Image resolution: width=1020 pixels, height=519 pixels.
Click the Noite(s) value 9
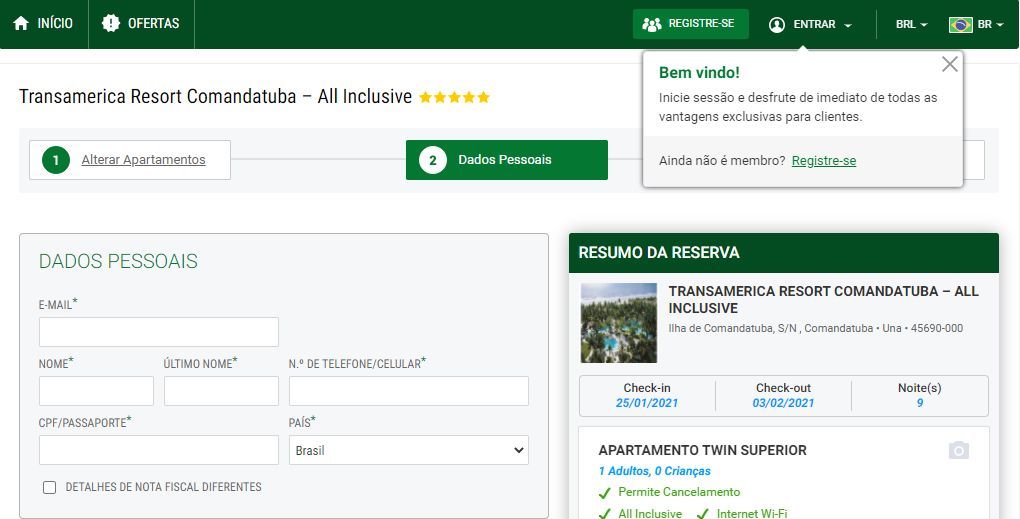(x=920, y=403)
